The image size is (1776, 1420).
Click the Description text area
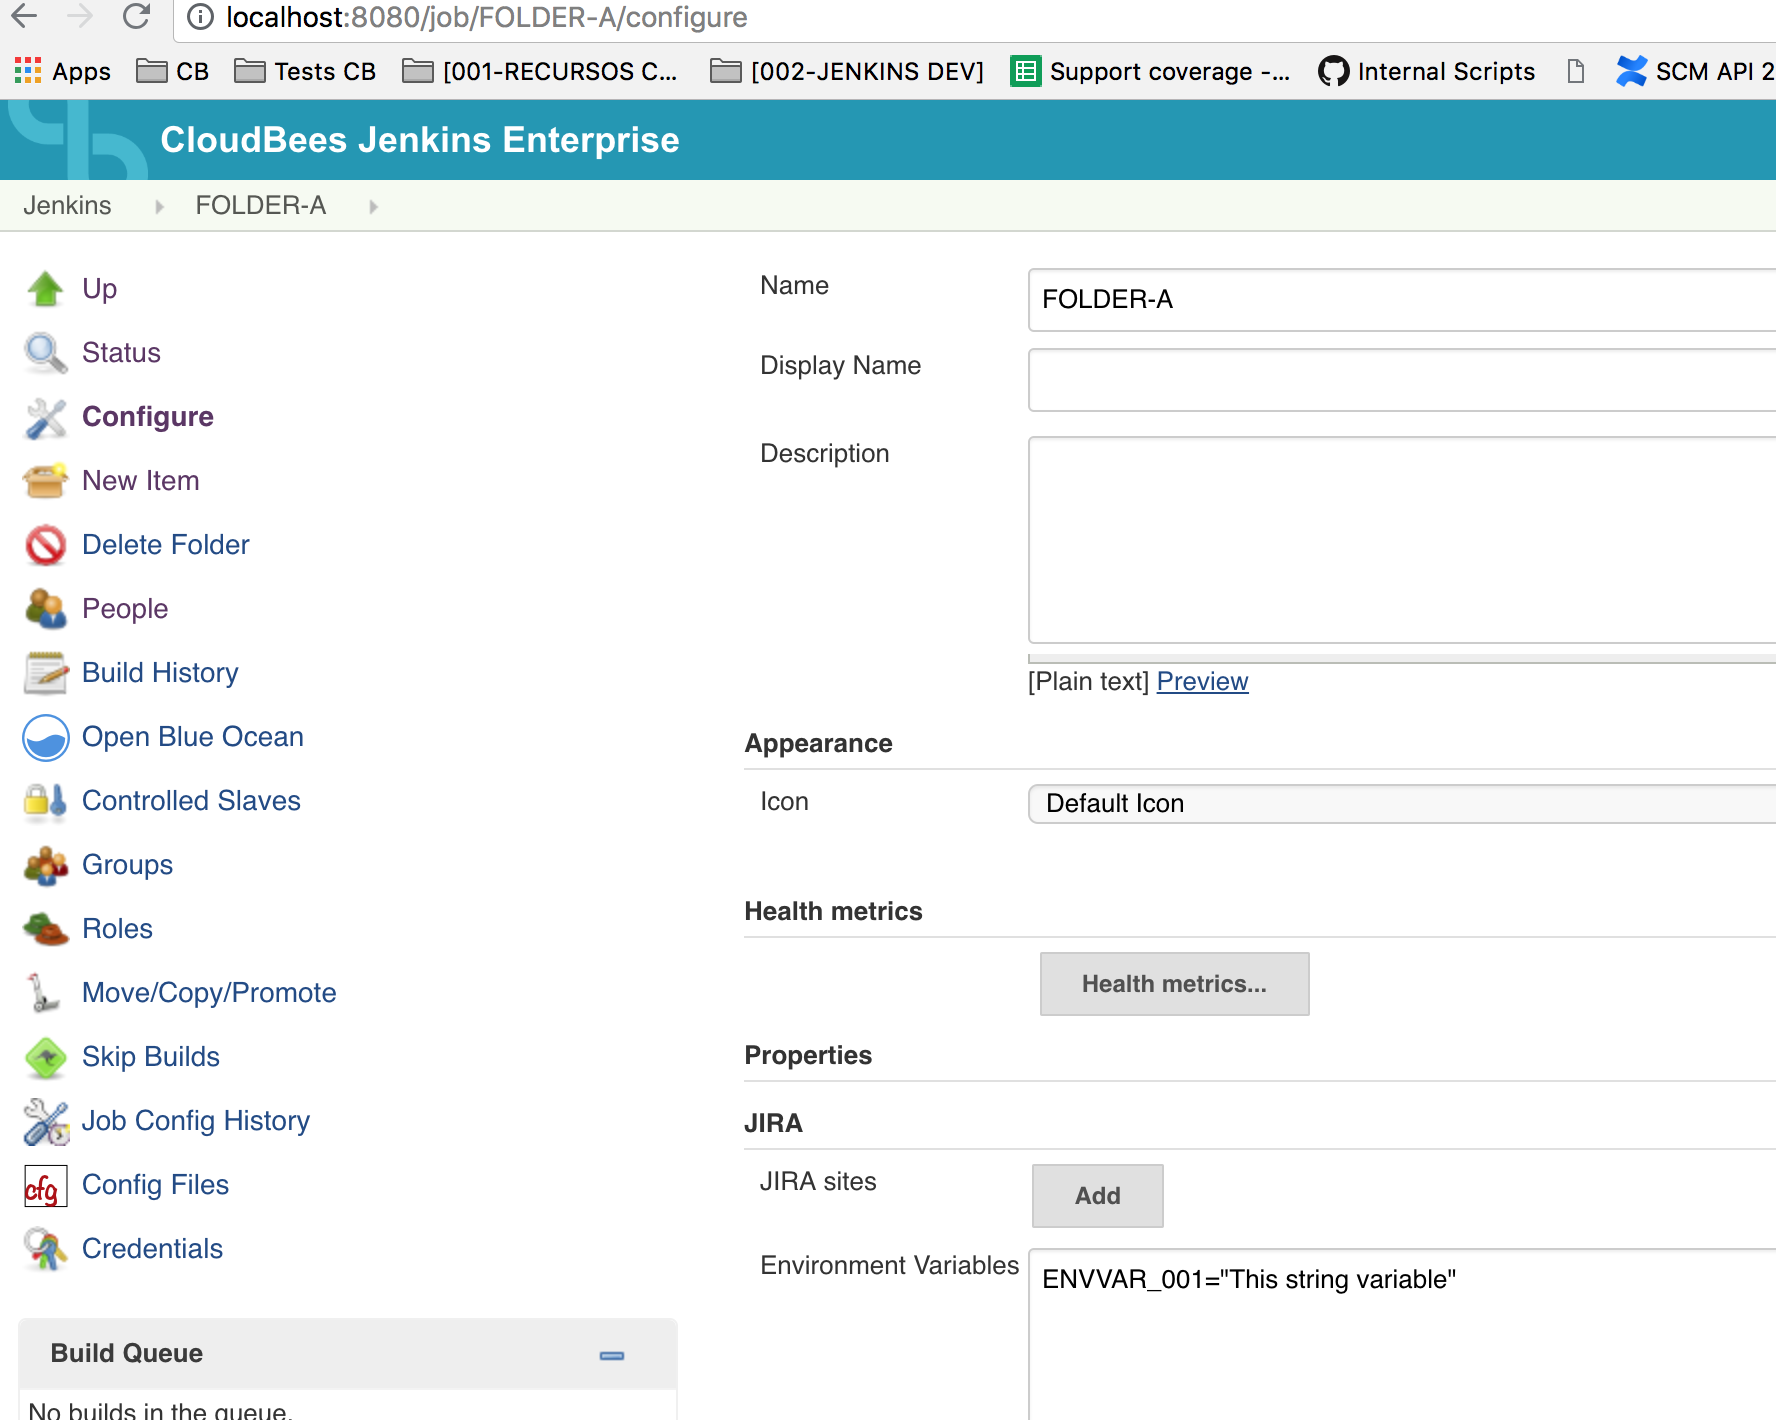click(1402, 540)
